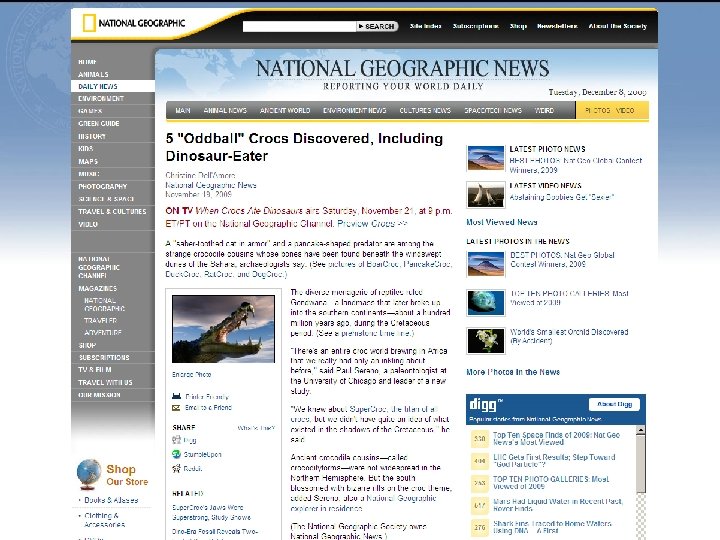Open Books & Atlases shop link
The width and height of the screenshot is (720, 540).
[111, 500]
